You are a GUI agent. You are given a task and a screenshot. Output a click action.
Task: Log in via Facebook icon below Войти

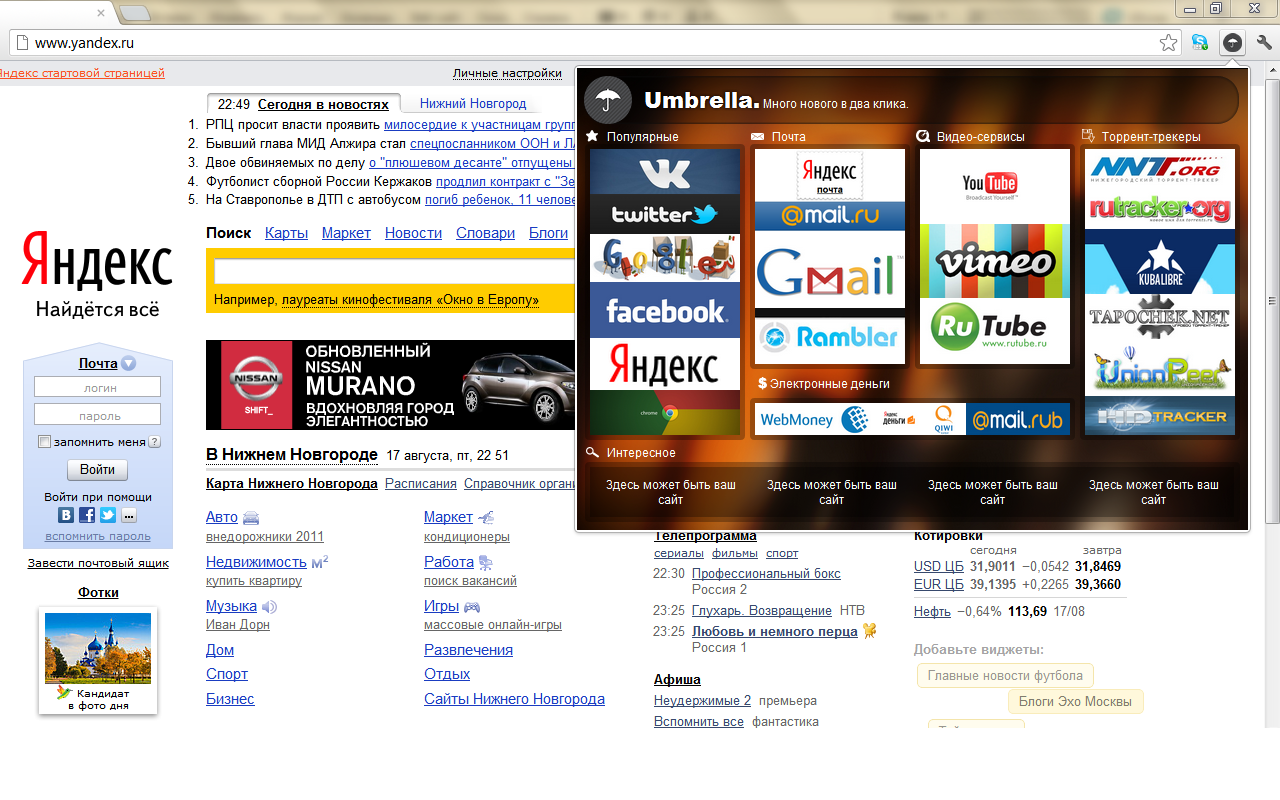coord(87,516)
